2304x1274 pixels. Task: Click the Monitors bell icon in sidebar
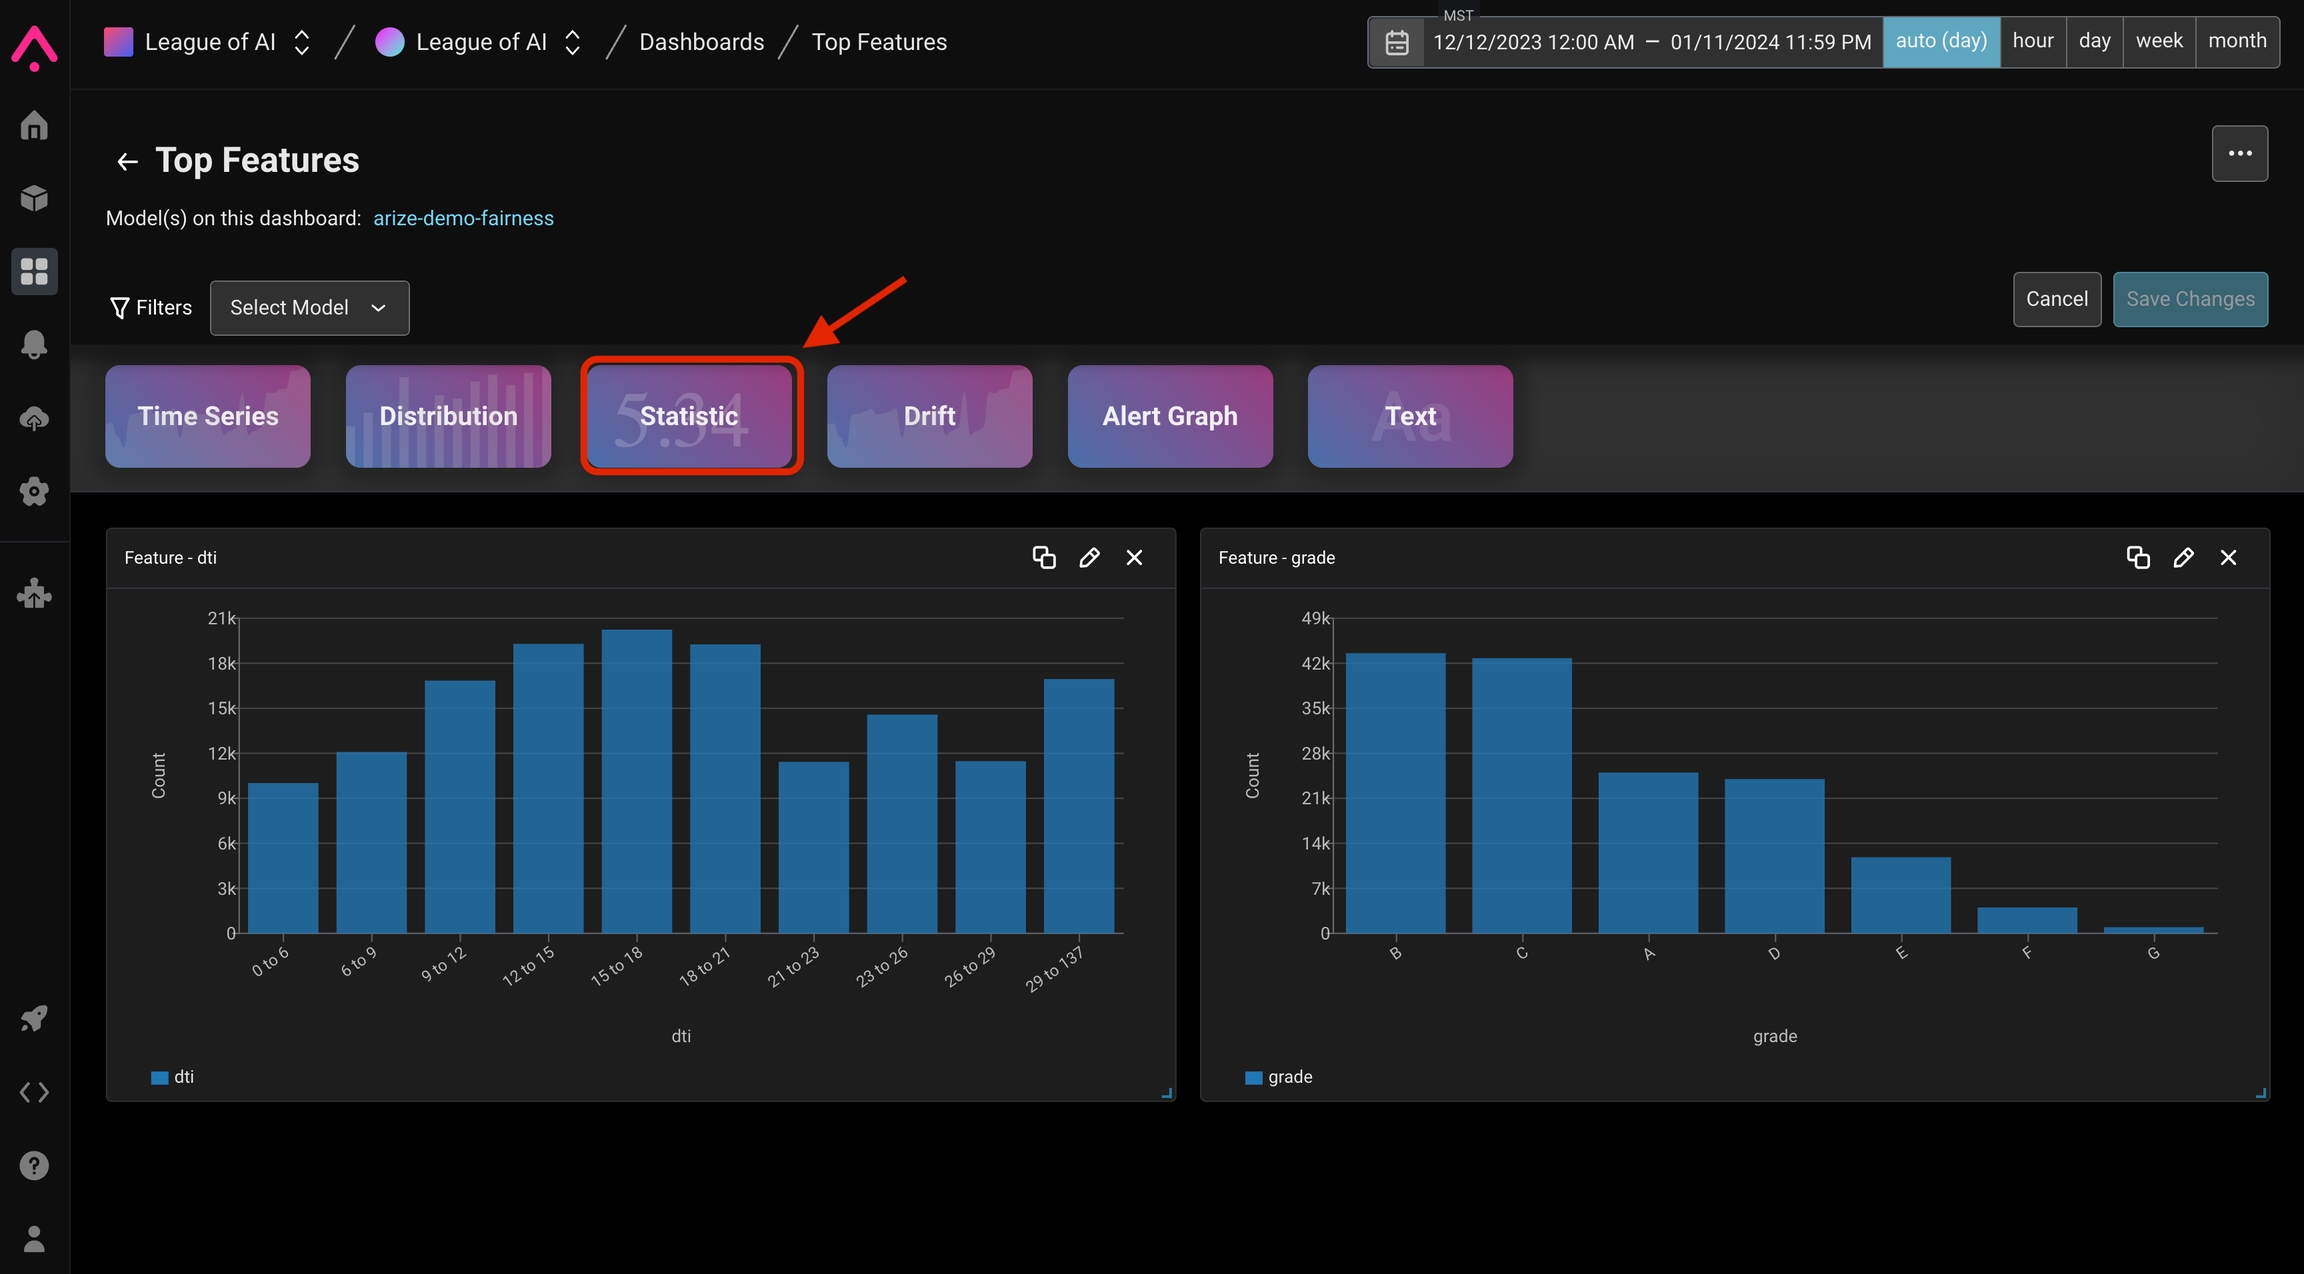coord(34,344)
